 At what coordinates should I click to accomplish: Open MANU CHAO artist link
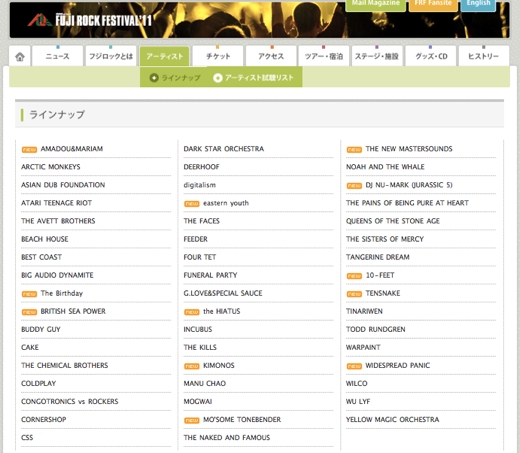pyautogui.click(x=204, y=383)
